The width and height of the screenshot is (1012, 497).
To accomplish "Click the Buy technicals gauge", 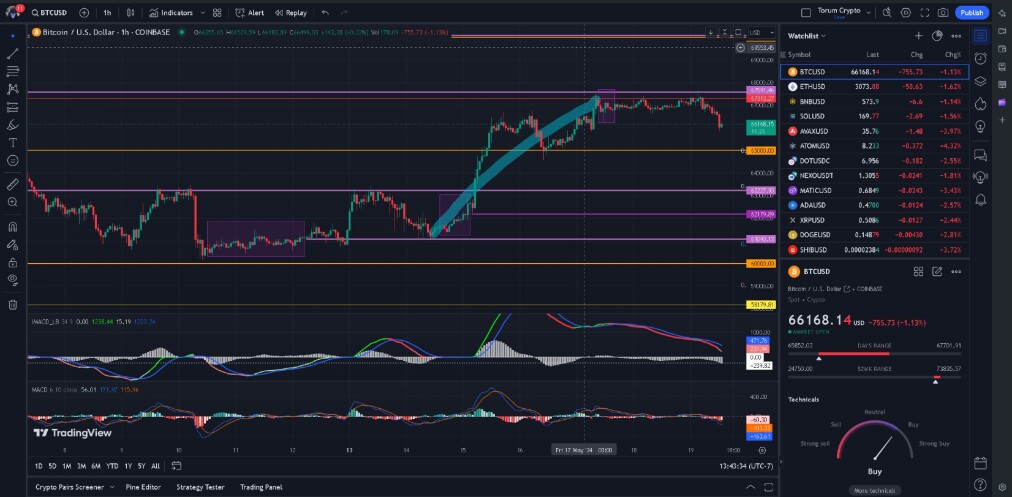I will click(x=875, y=447).
